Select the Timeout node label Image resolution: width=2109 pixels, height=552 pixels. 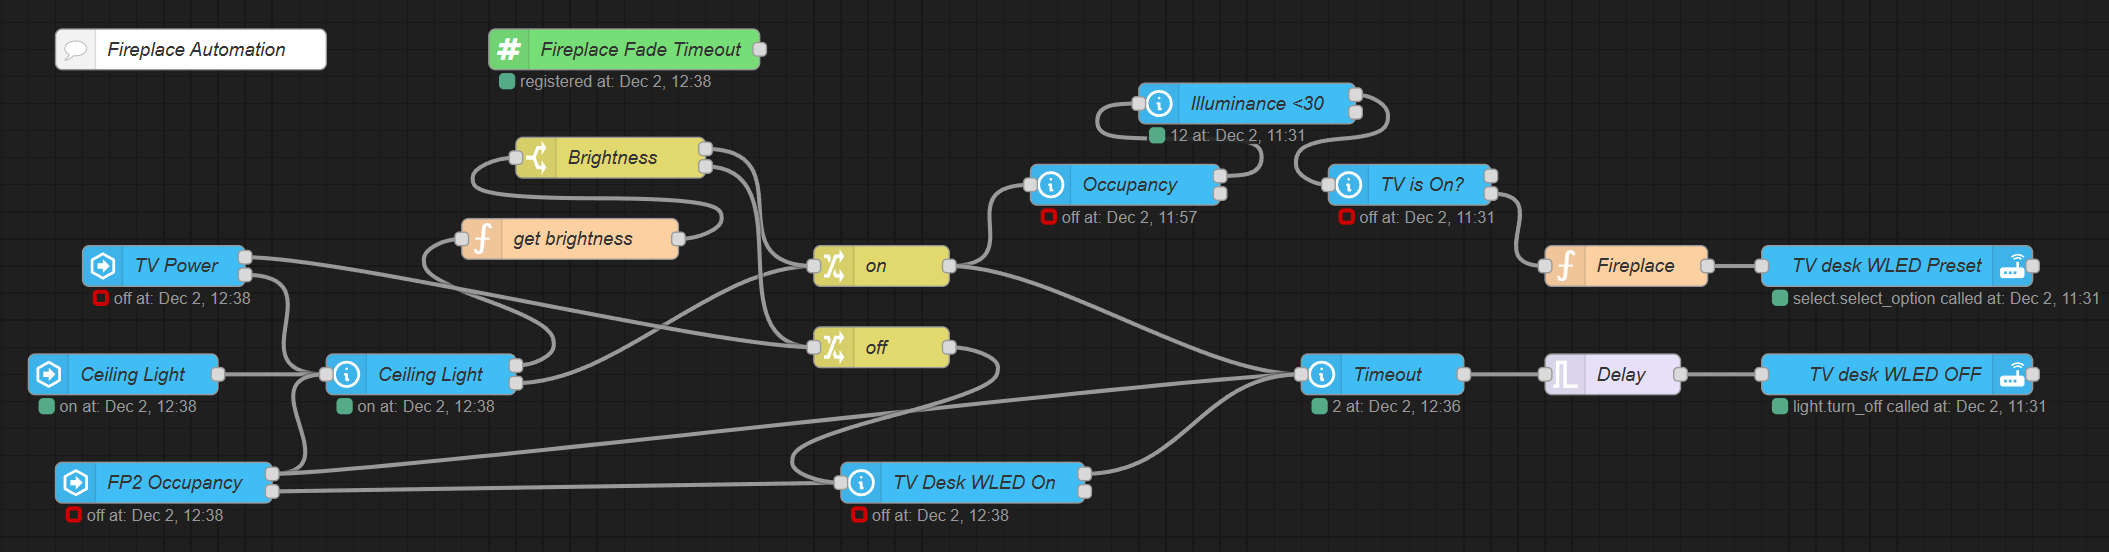point(1386,375)
